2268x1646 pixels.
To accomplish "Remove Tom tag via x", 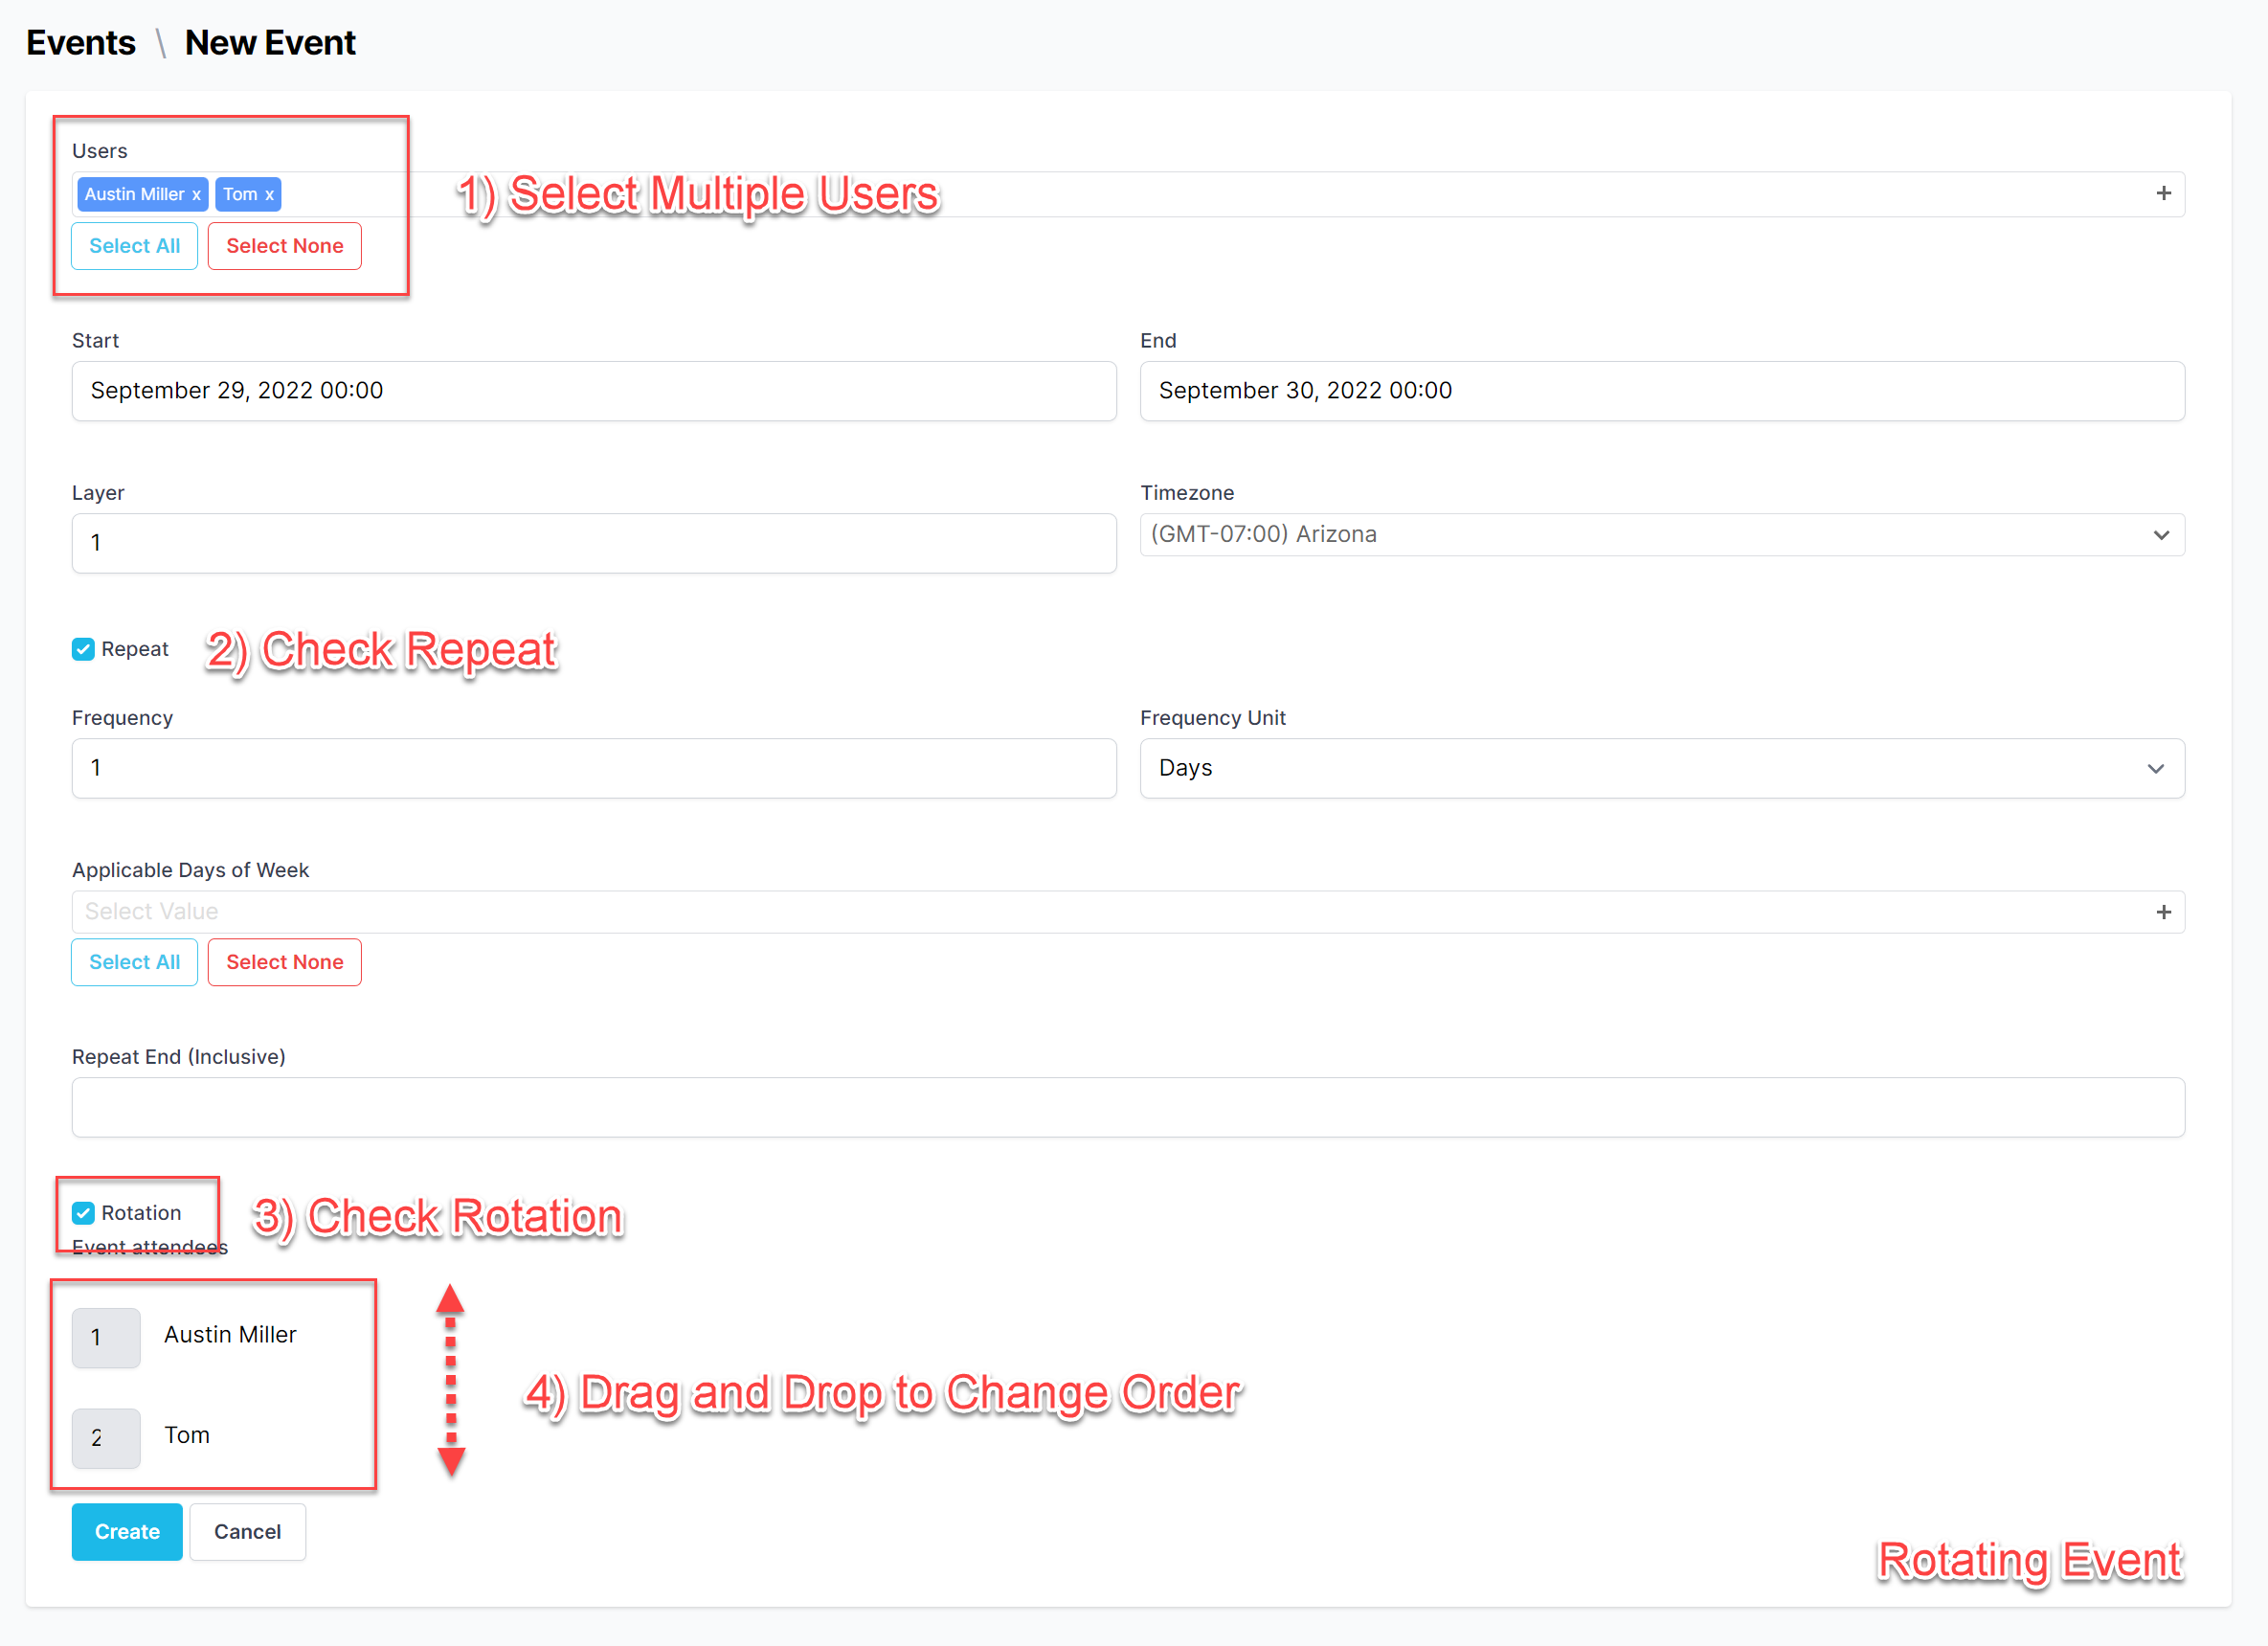I will pos(269,195).
